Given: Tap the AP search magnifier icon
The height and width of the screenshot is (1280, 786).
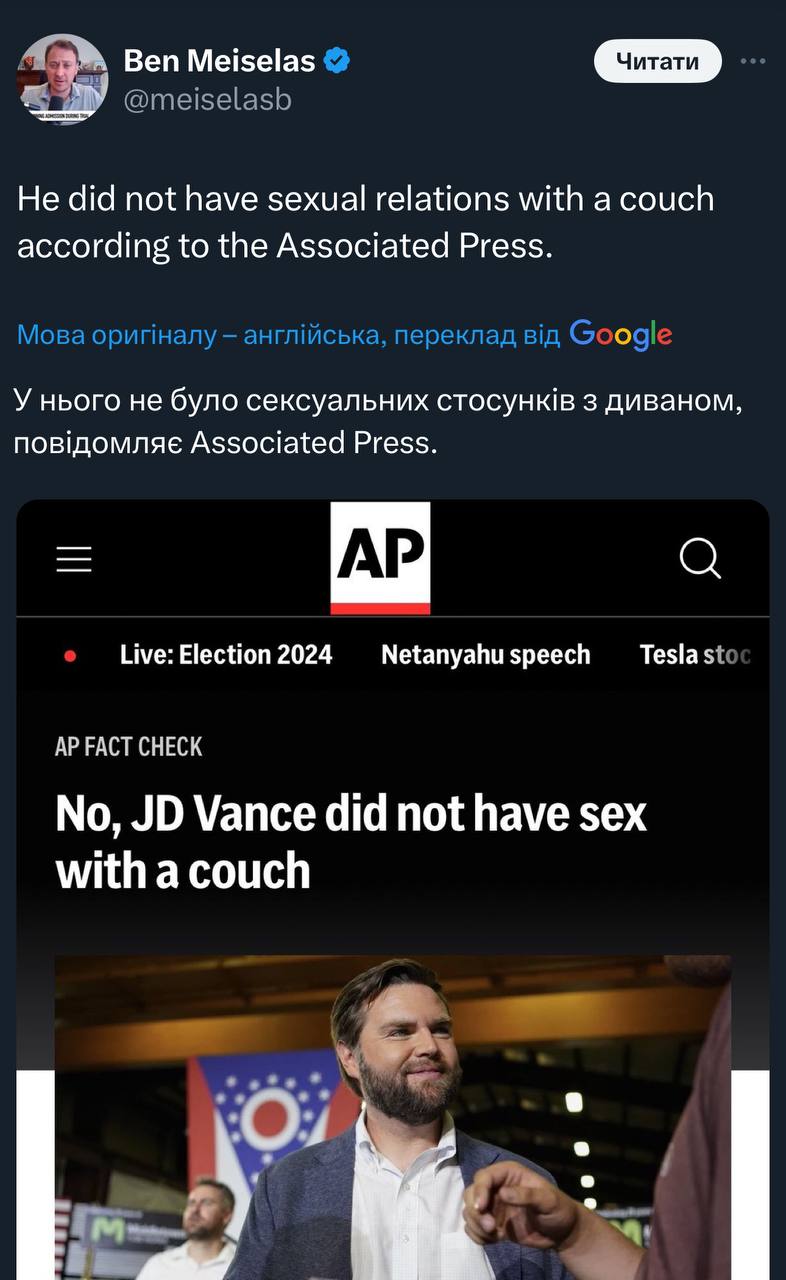Looking at the screenshot, I should pos(700,558).
